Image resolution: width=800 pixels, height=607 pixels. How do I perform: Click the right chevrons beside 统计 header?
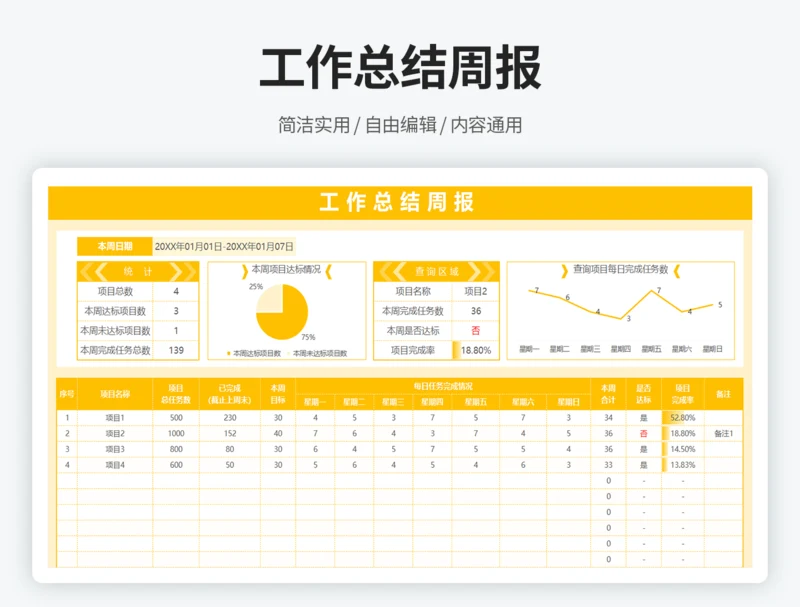click(x=182, y=271)
